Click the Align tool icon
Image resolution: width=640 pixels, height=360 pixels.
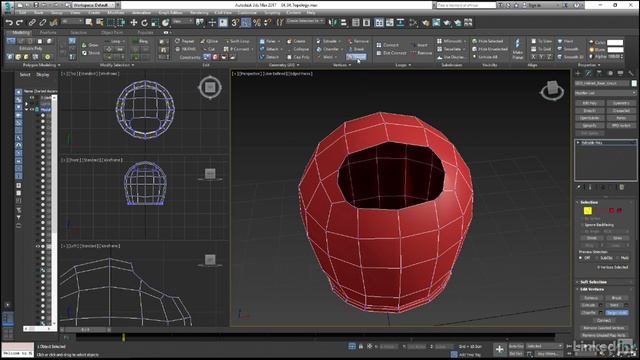point(344,23)
